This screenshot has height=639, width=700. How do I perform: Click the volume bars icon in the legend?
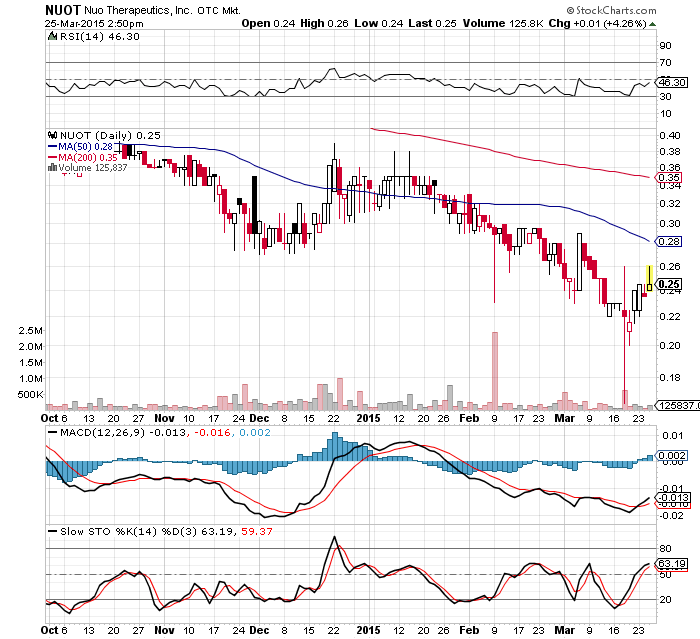(52, 167)
